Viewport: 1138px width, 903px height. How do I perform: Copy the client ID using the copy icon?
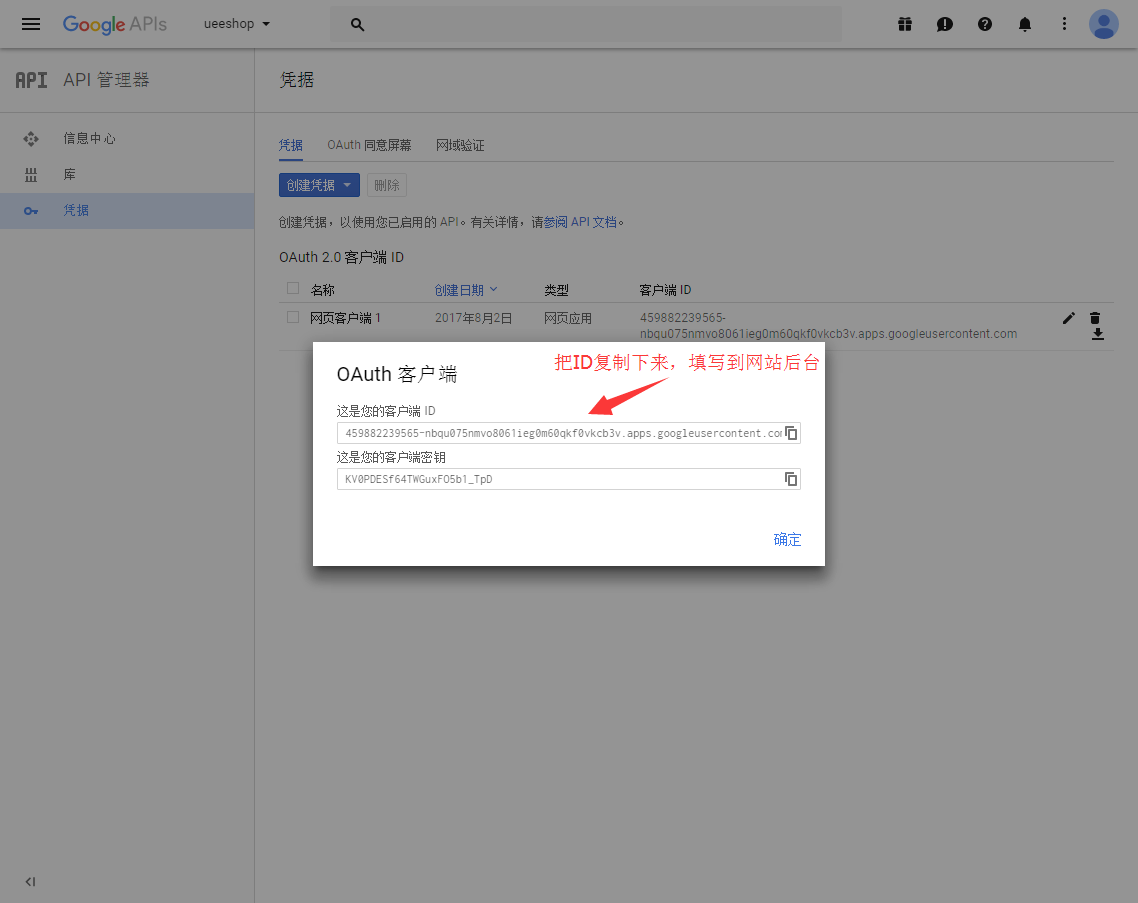(791, 433)
